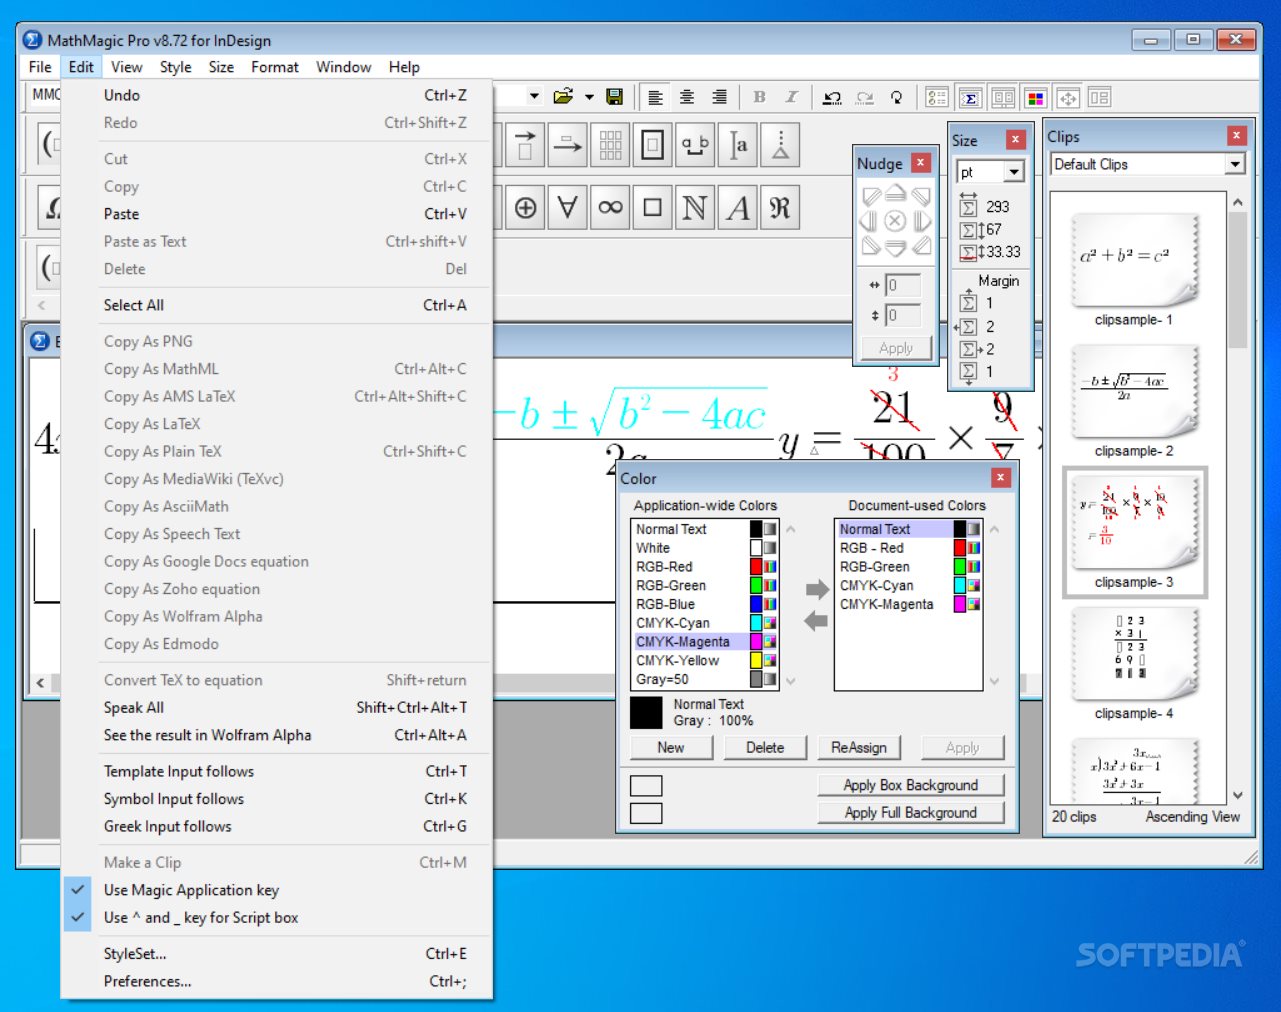Click the Delete button in Color panel
1281x1012 pixels.
765,747
